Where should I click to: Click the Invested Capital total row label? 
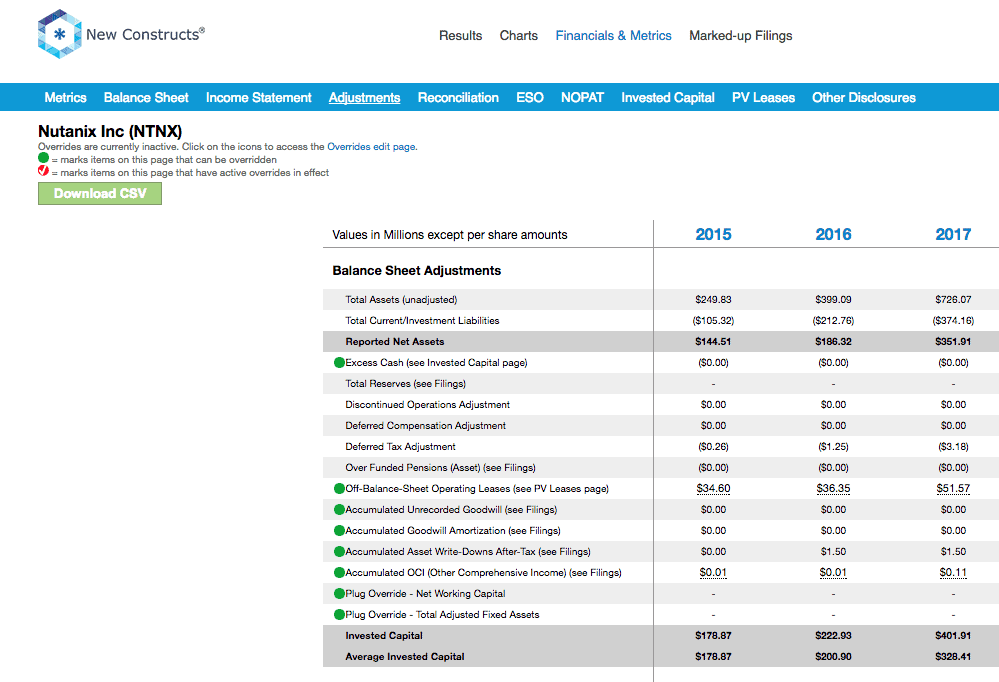tap(384, 636)
